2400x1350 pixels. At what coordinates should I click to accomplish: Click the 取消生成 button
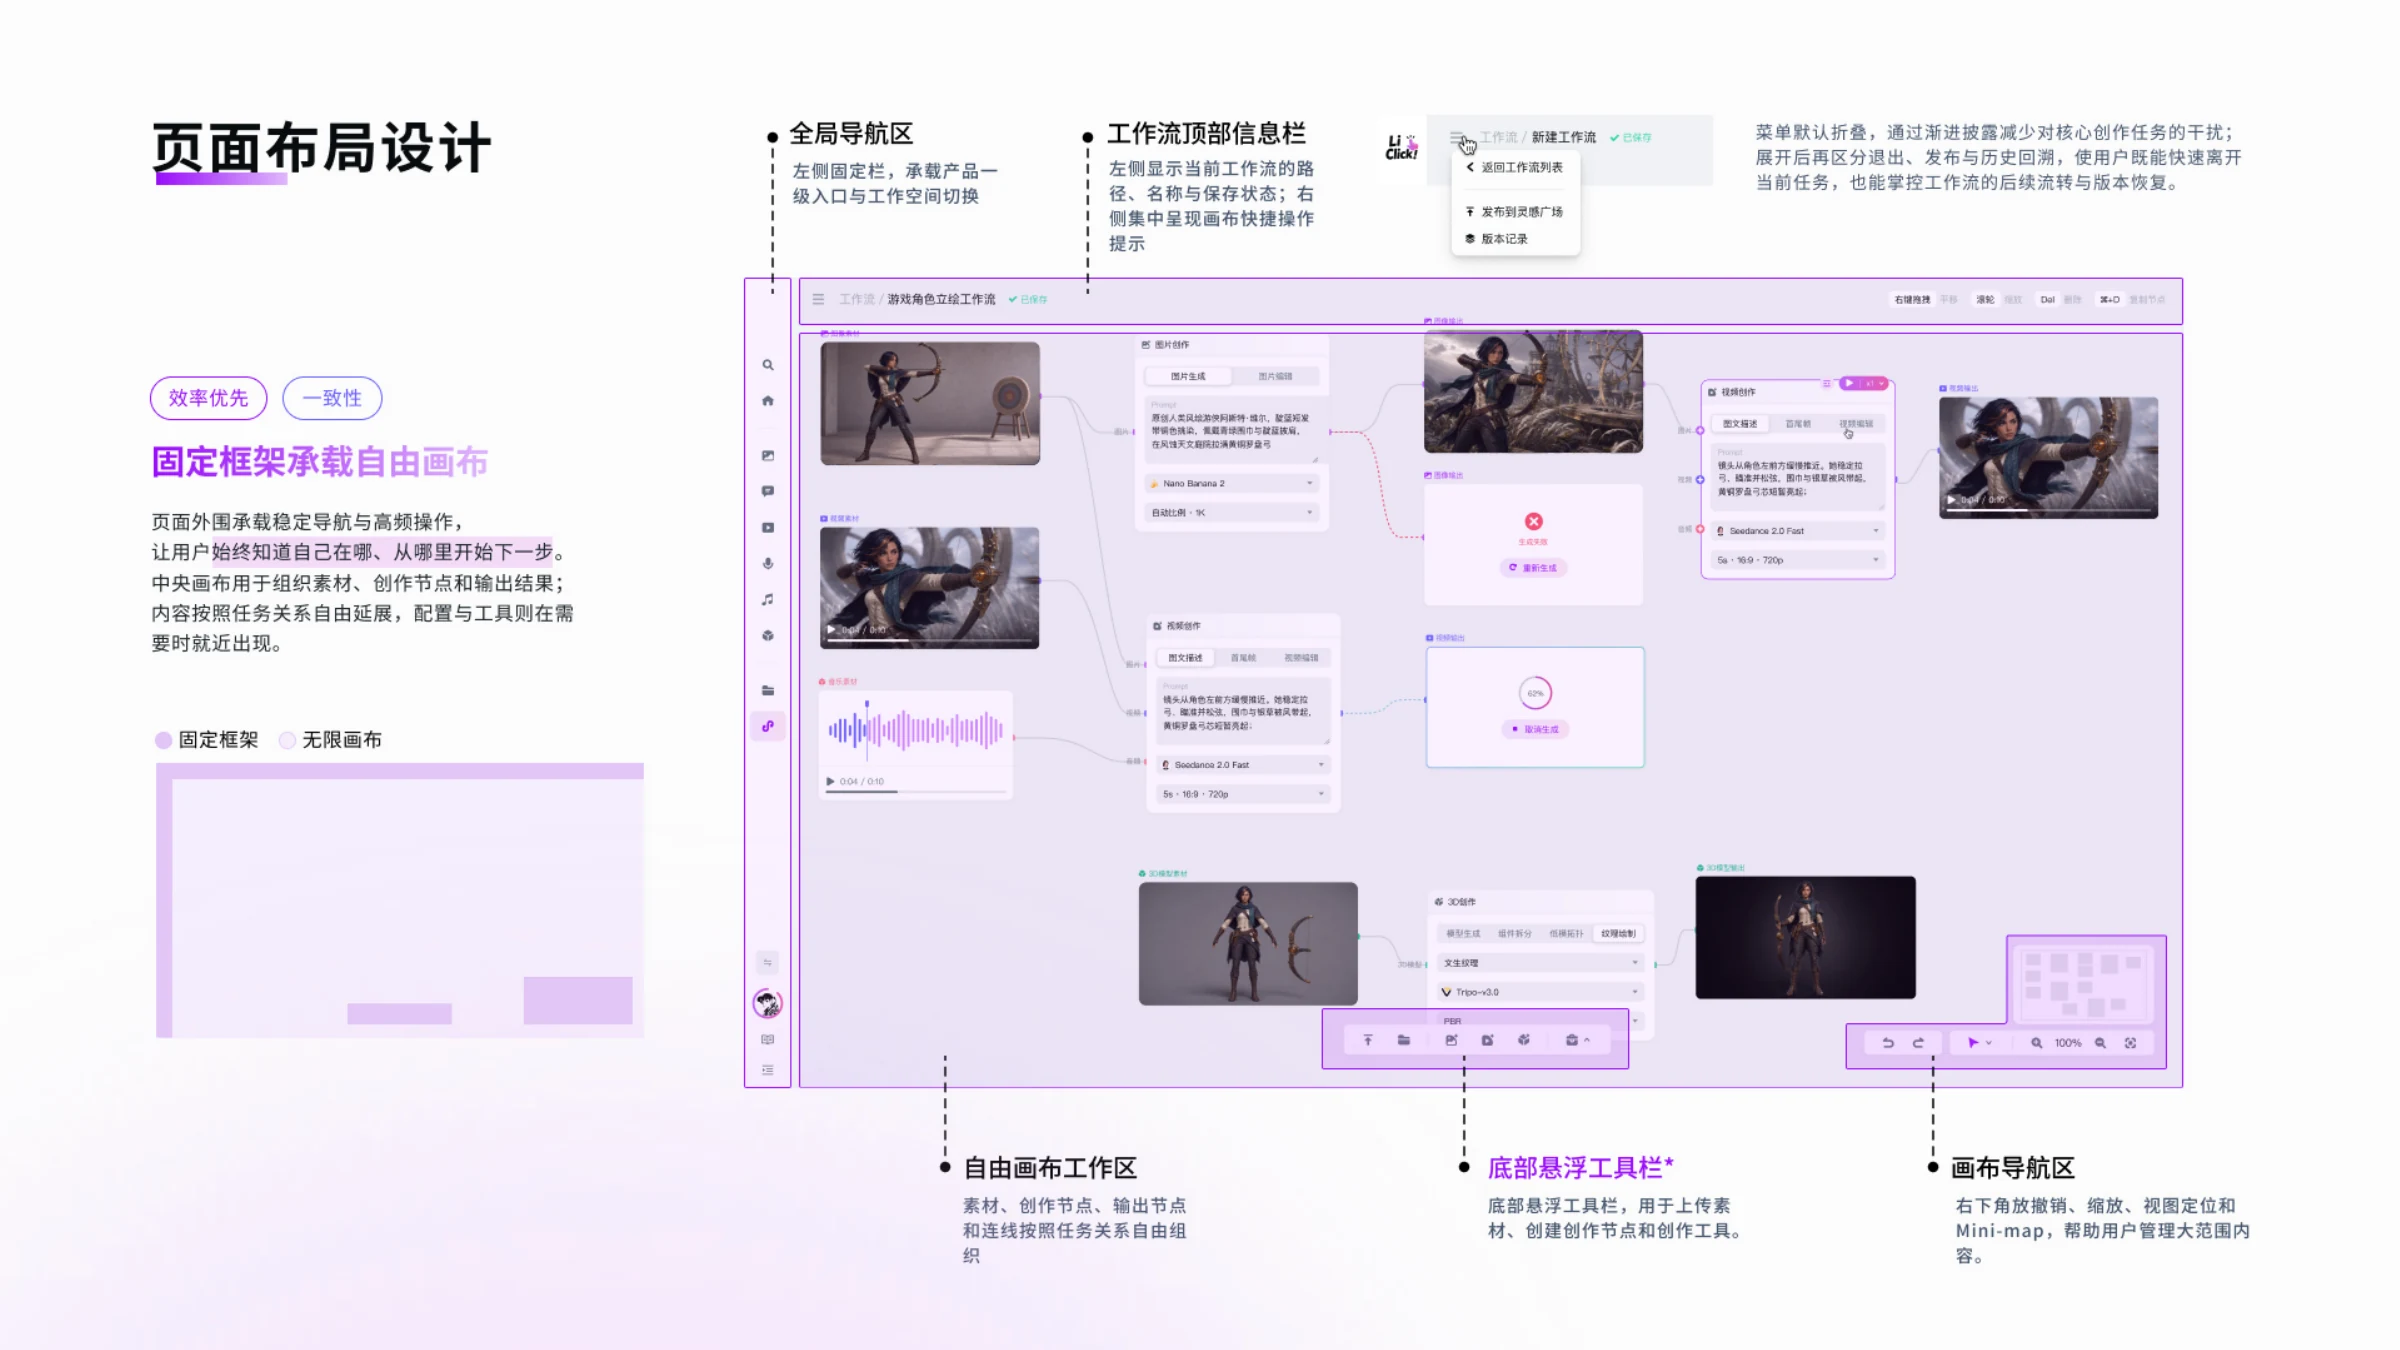click(x=1535, y=729)
